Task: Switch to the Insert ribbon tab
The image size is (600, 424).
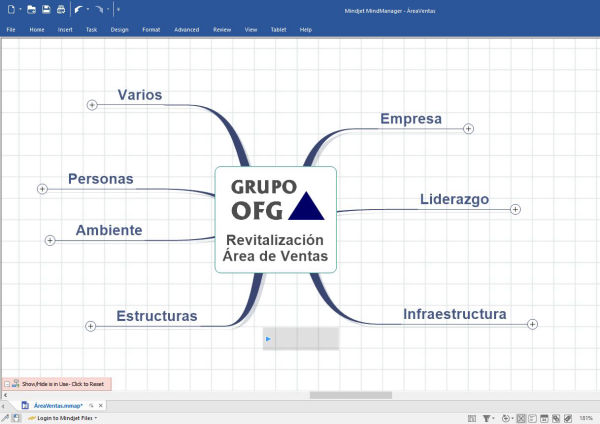Action: tap(65, 29)
